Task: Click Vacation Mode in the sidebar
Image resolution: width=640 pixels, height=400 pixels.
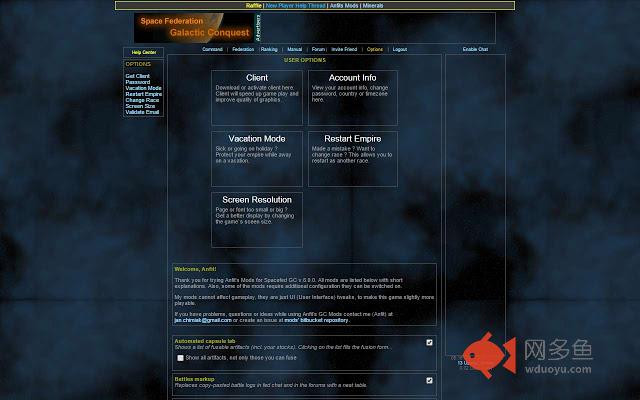Action: point(143,88)
